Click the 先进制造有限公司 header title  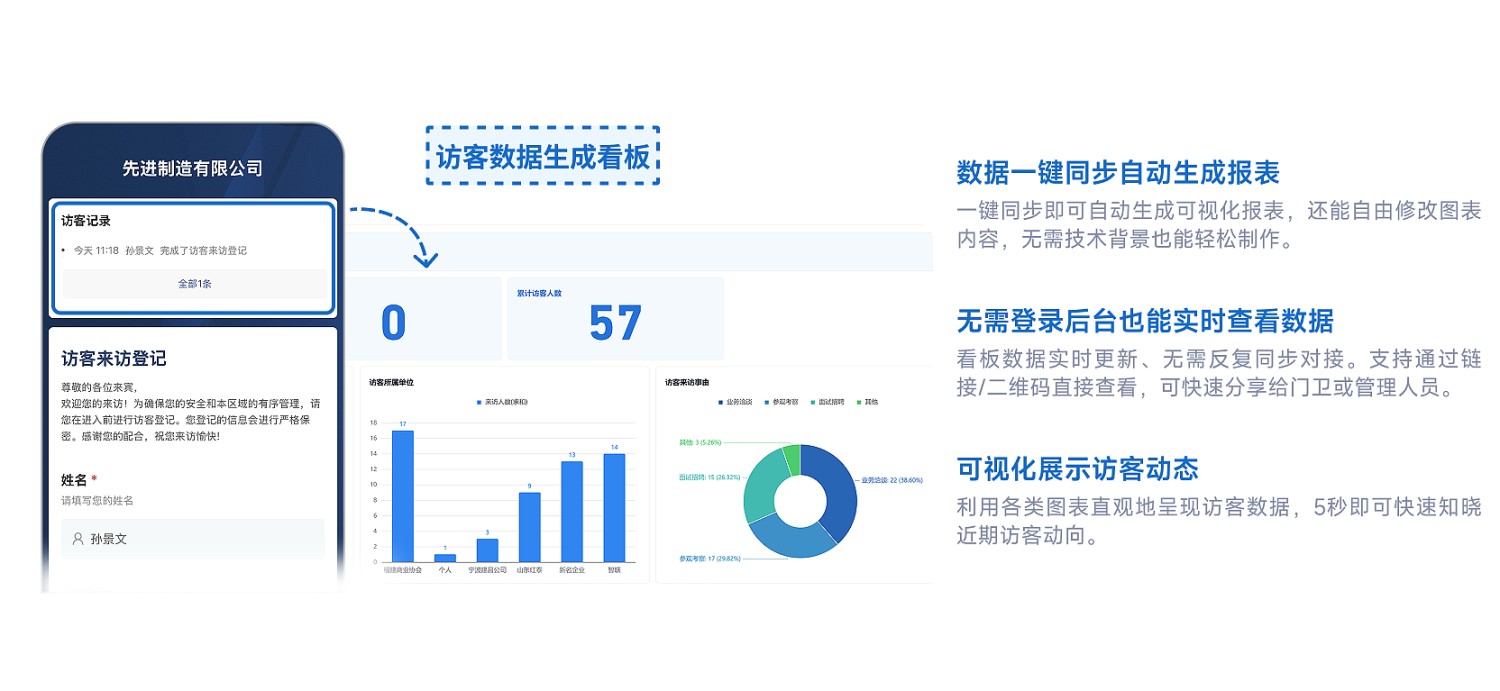point(193,168)
